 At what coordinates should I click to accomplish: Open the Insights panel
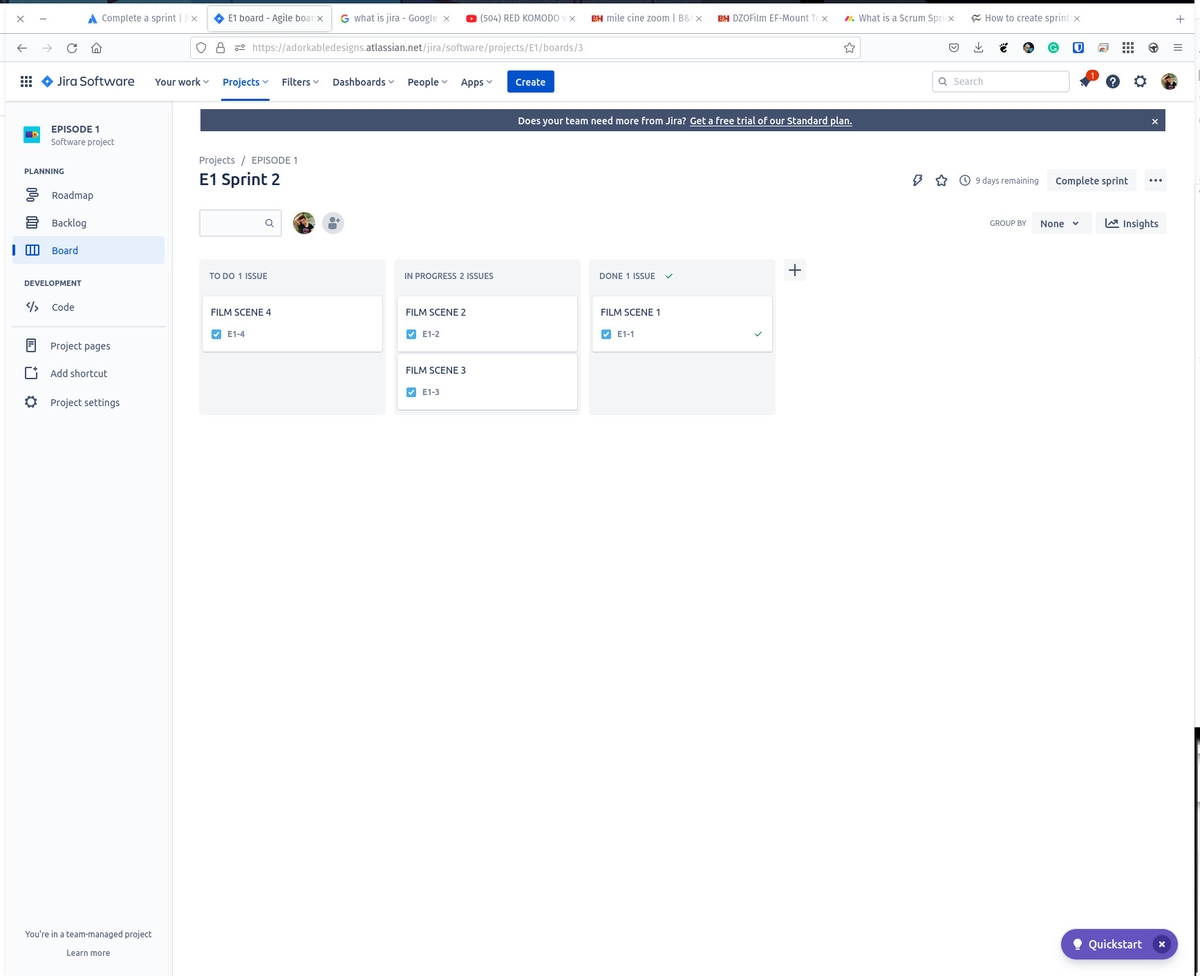click(x=1131, y=223)
